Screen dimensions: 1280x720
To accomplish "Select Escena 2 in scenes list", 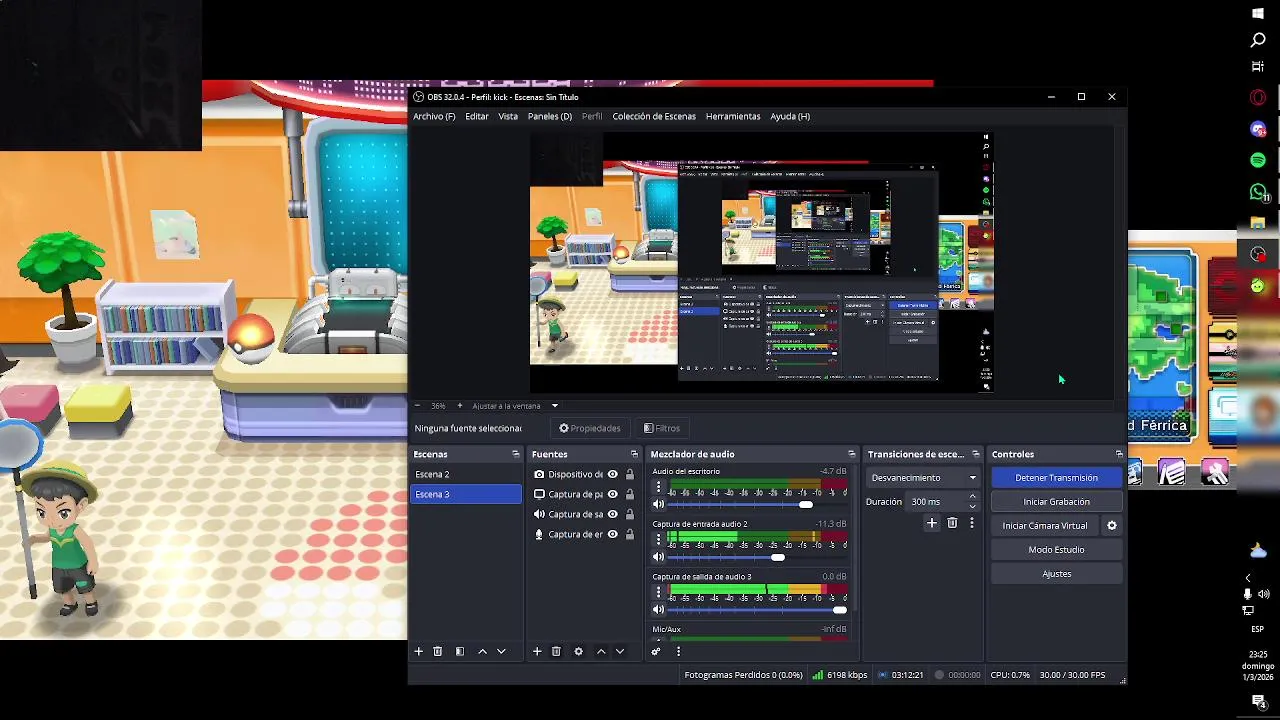I will [466, 474].
